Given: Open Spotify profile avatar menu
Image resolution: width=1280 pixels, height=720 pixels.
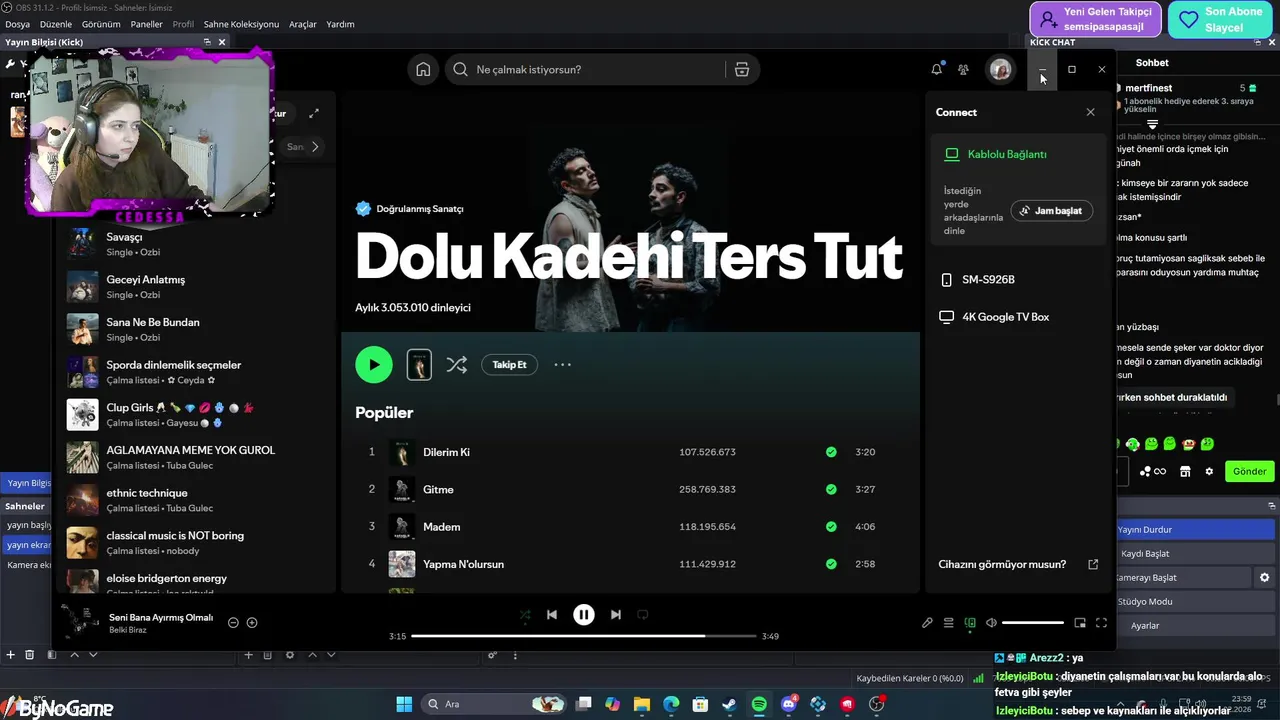Looking at the screenshot, I should coord(1000,69).
